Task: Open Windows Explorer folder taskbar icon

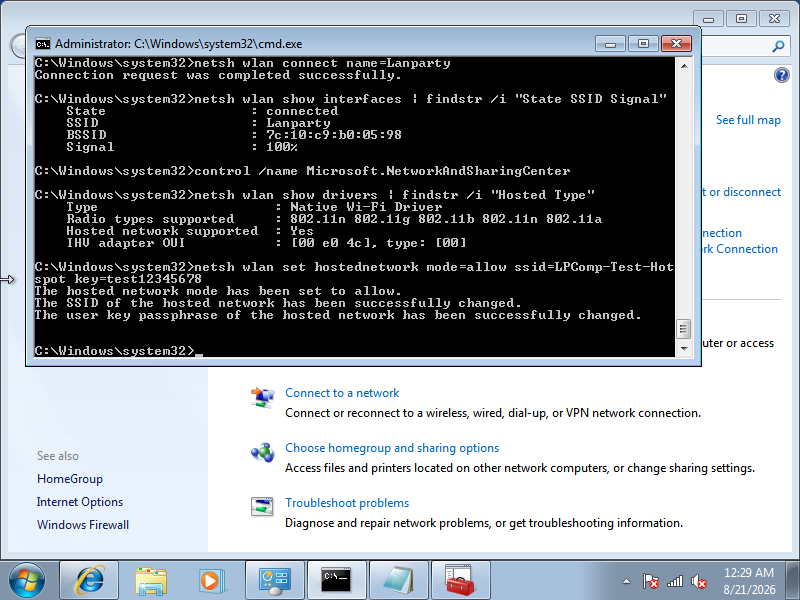Action: point(151,580)
